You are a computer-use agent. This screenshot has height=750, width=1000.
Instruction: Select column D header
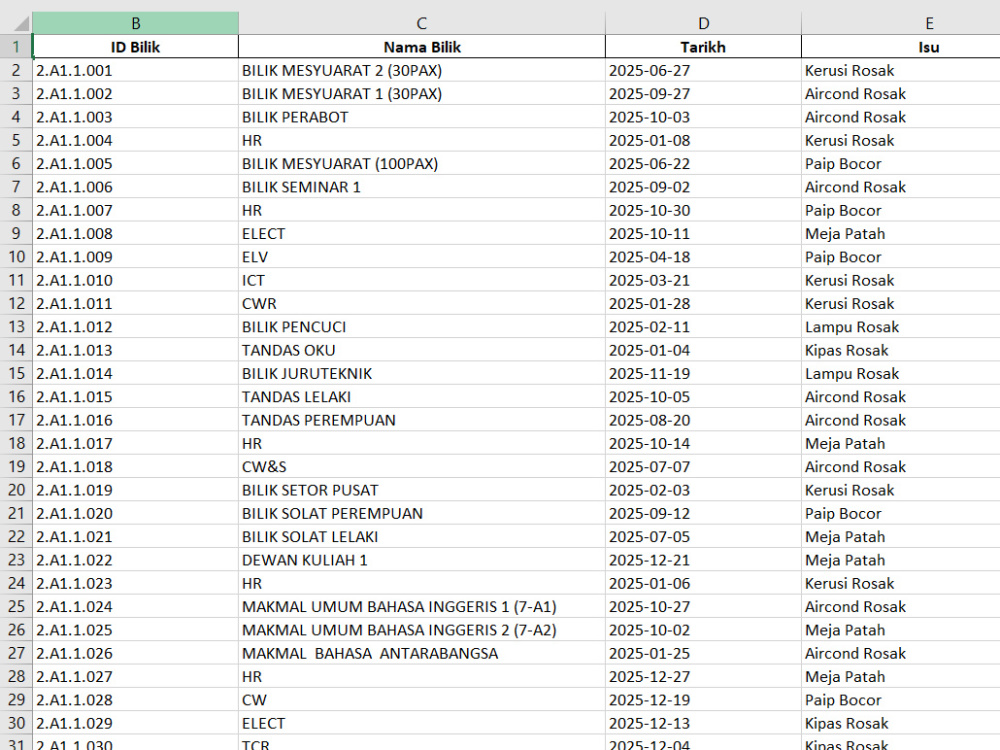coord(703,24)
